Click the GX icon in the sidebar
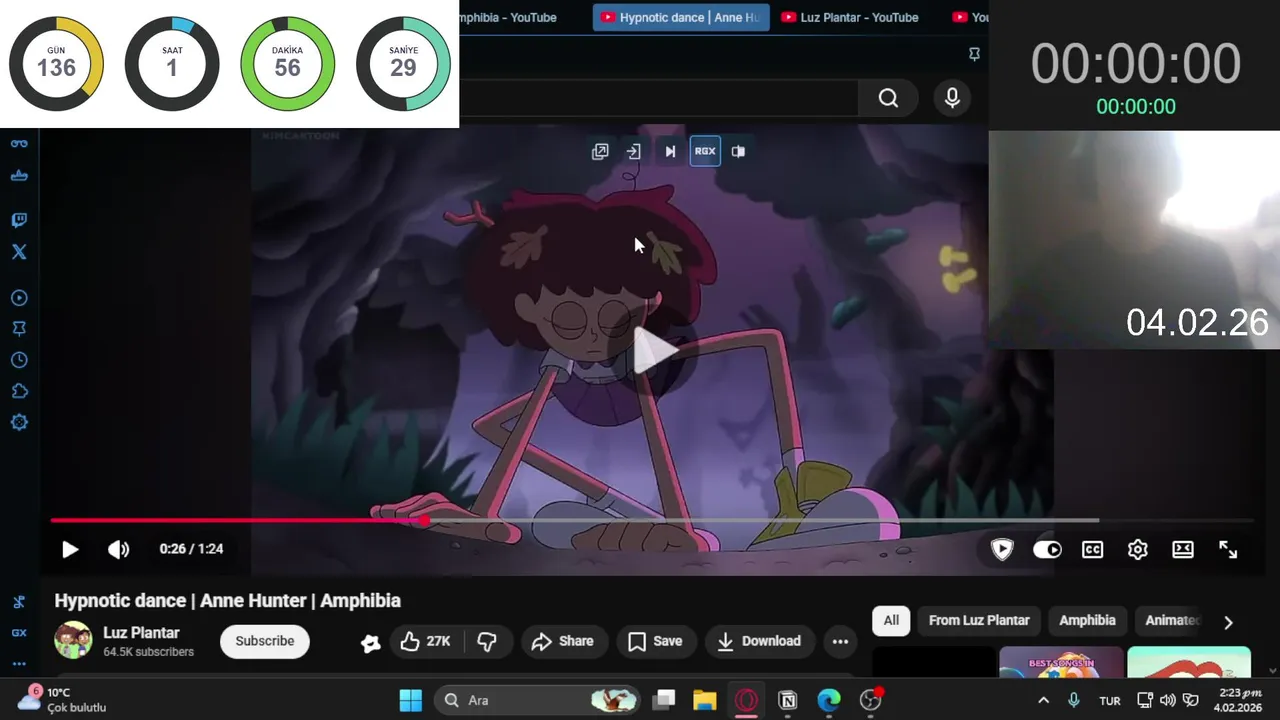 19,633
